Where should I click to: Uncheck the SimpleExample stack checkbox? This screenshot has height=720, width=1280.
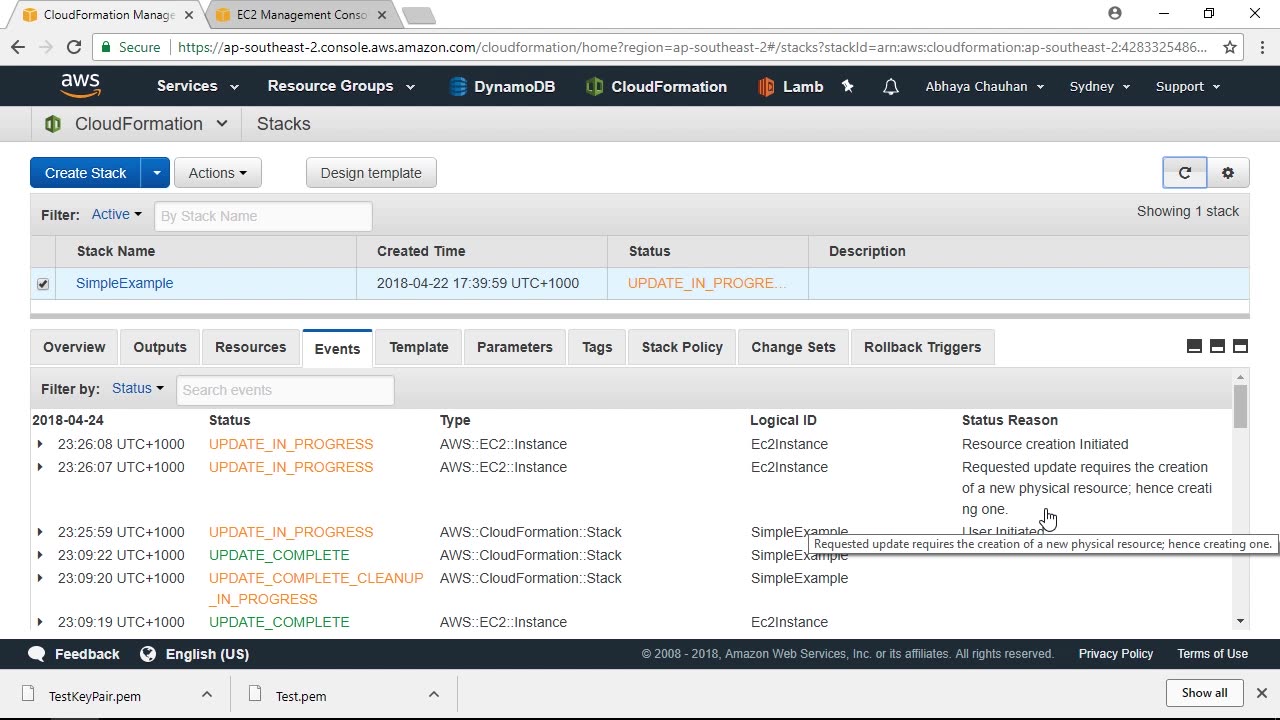[x=43, y=284]
